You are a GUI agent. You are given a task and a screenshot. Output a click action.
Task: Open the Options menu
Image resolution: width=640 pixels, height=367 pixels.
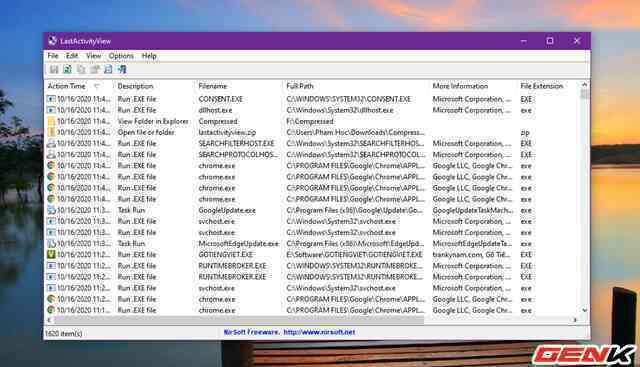point(121,56)
